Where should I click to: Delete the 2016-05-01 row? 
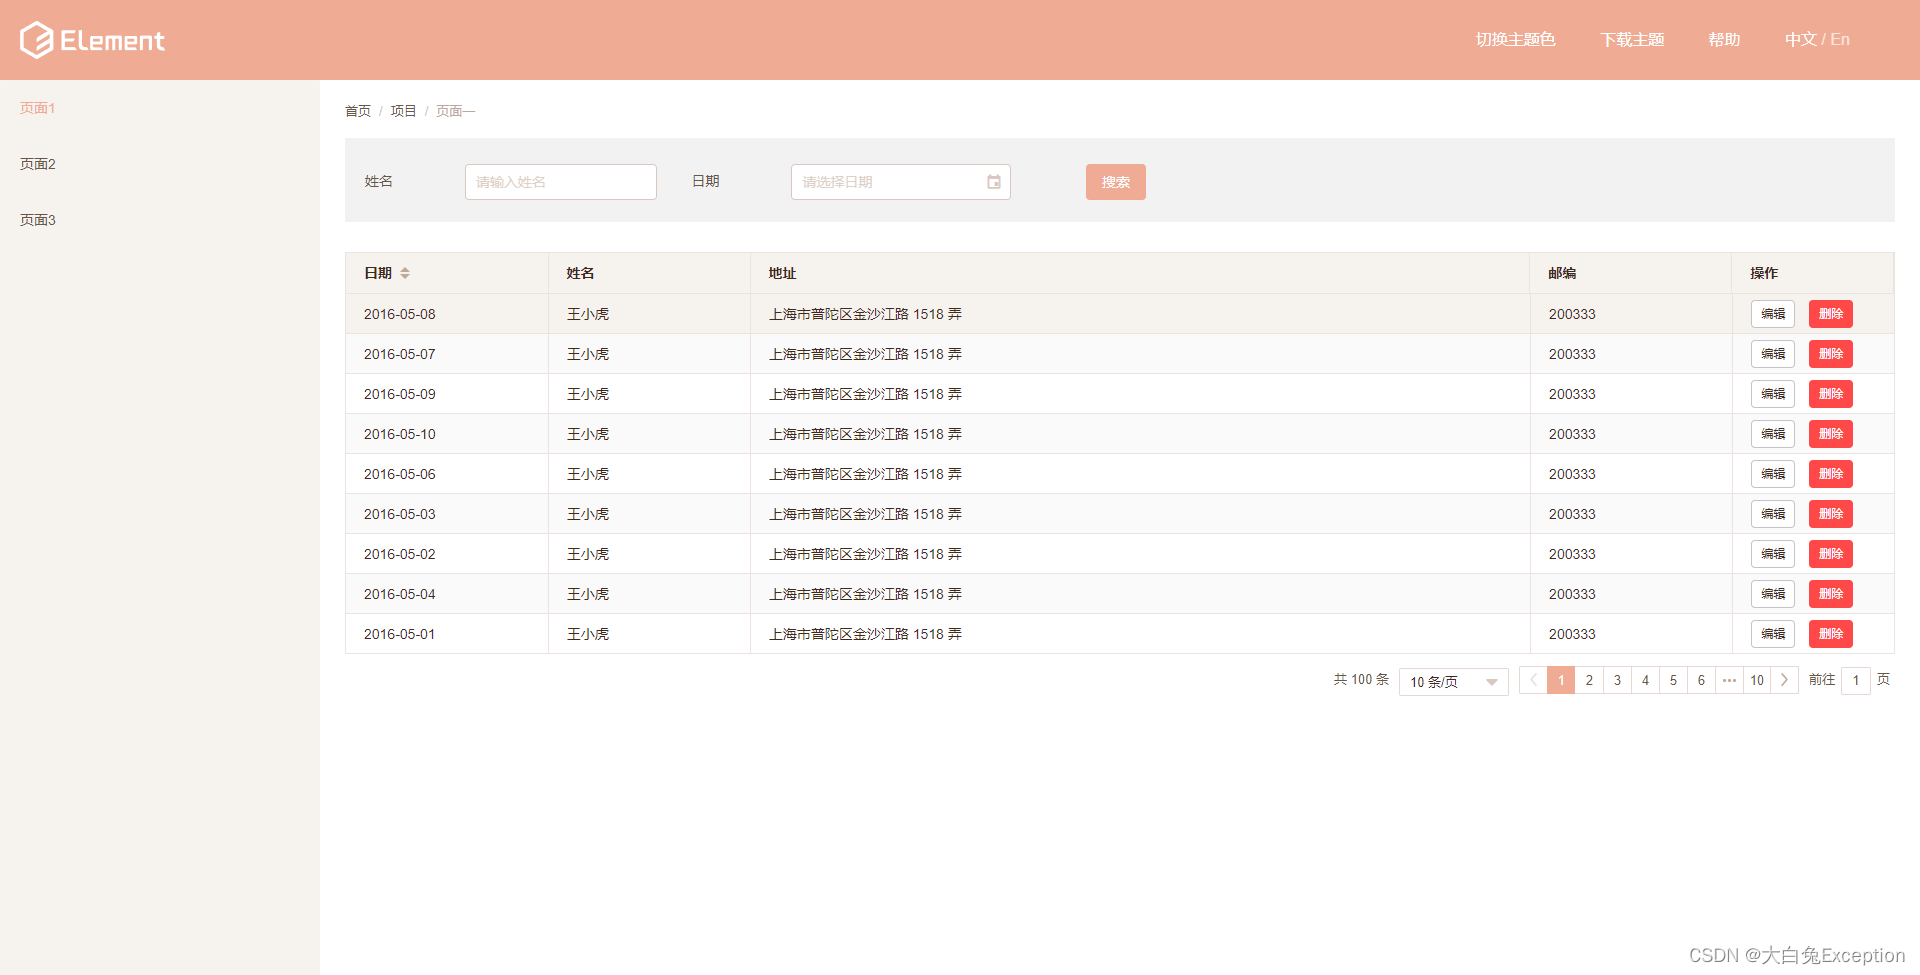[x=1831, y=634]
